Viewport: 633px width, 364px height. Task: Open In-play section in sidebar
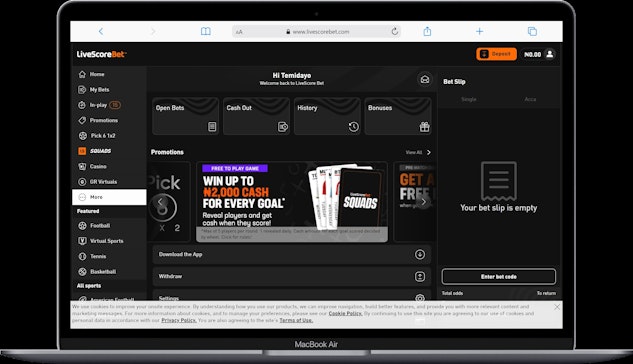(99, 105)
